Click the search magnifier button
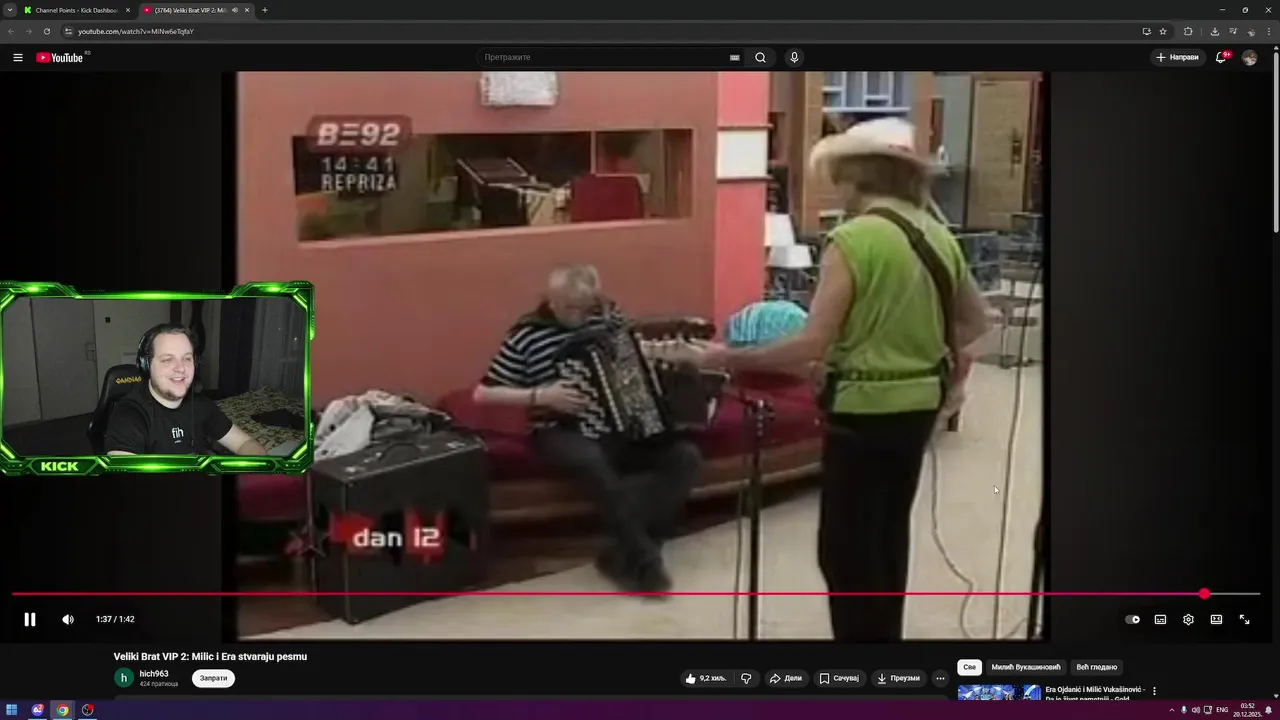 (760, 57)
